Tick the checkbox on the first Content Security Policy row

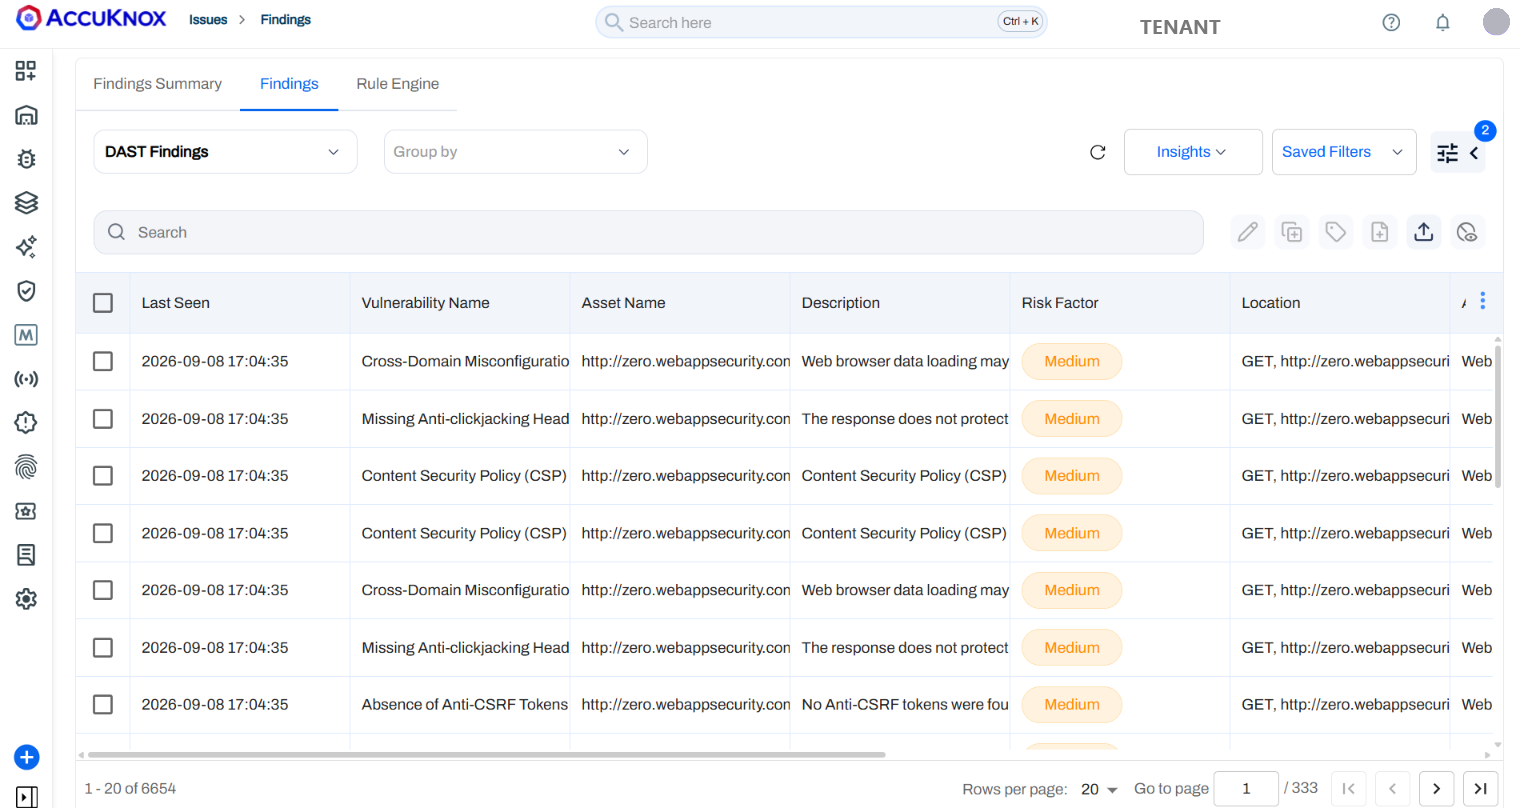(x=103, y=476)
